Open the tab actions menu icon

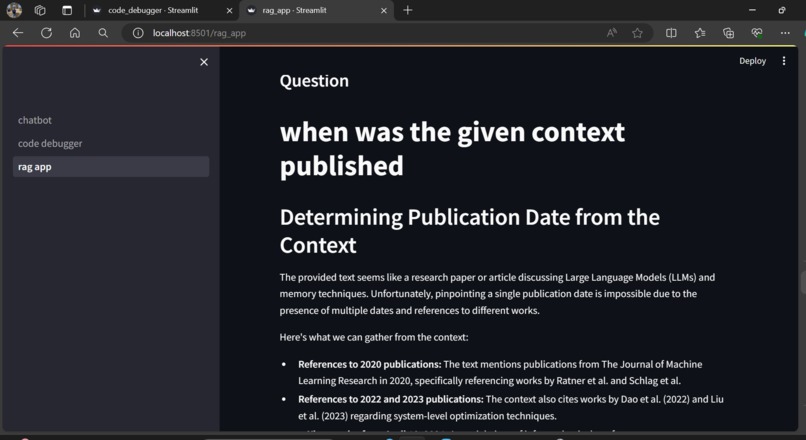tap(67, 10)
